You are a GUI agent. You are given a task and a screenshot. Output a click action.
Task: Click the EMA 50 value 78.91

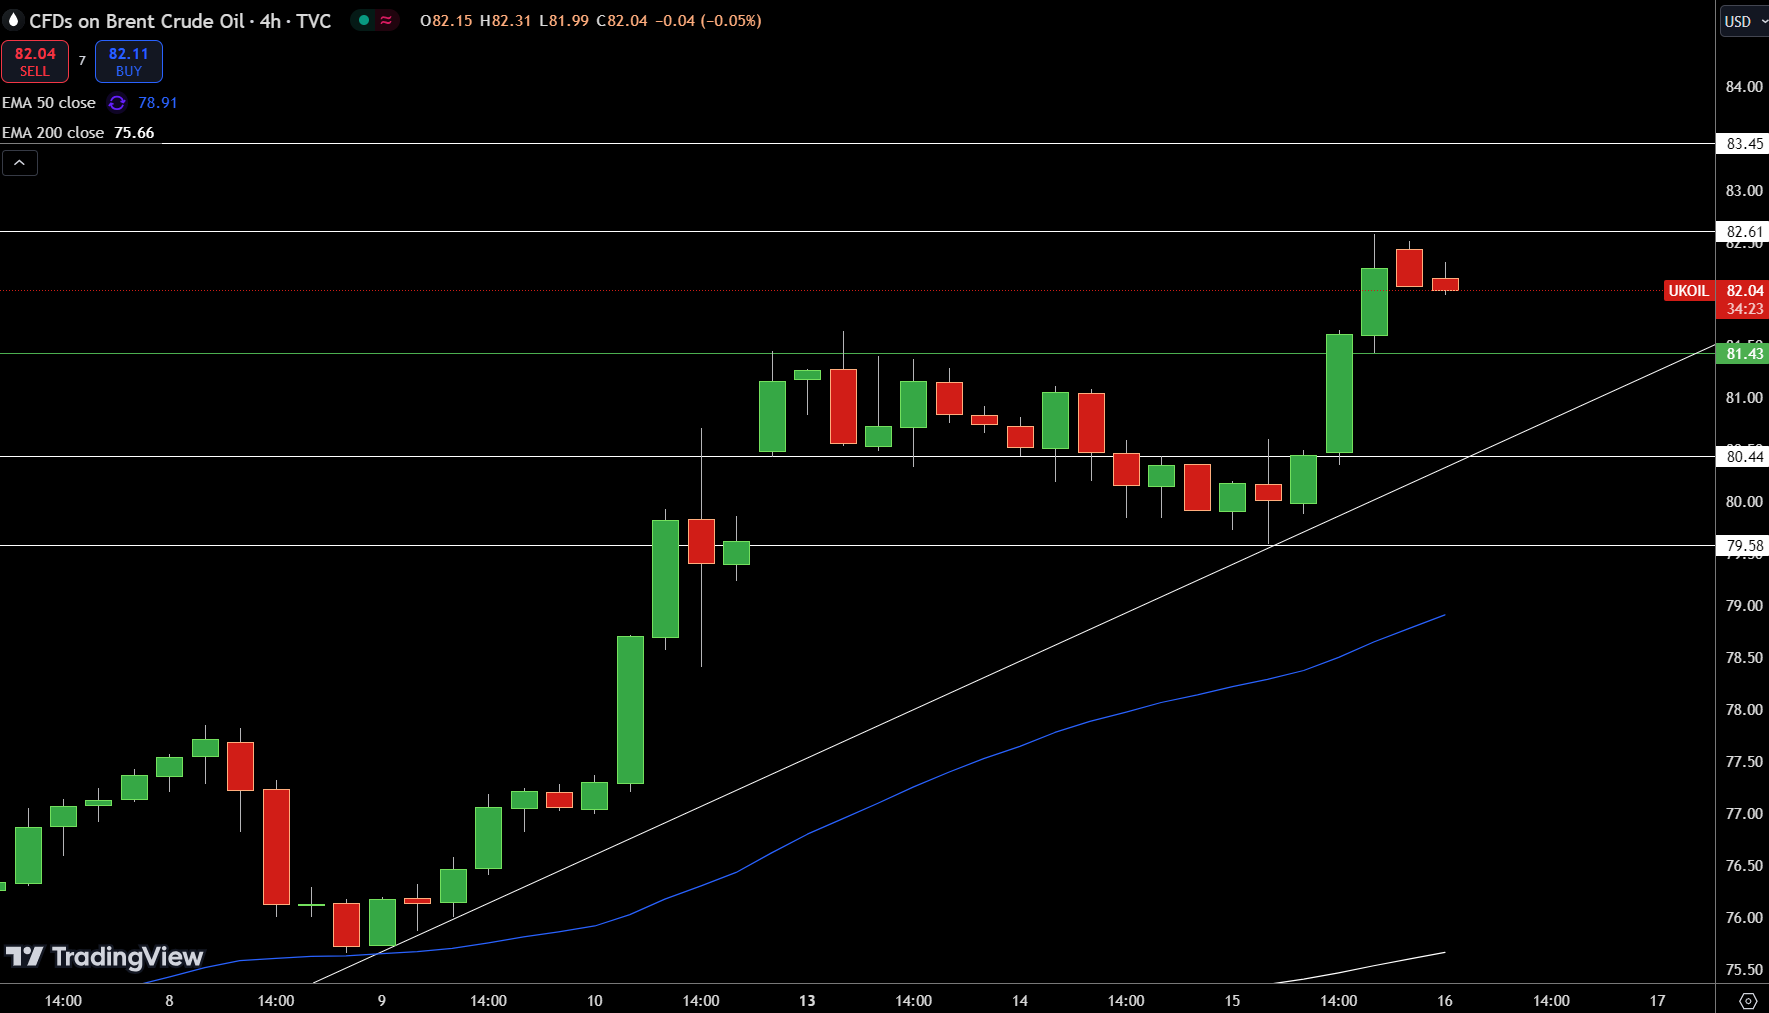(x=158, y=103)
